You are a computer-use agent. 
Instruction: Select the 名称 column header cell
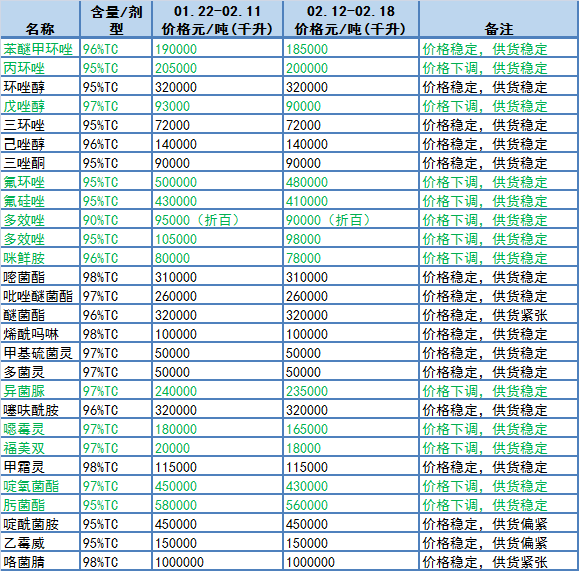pyautogui.click(x=40, y=19)
